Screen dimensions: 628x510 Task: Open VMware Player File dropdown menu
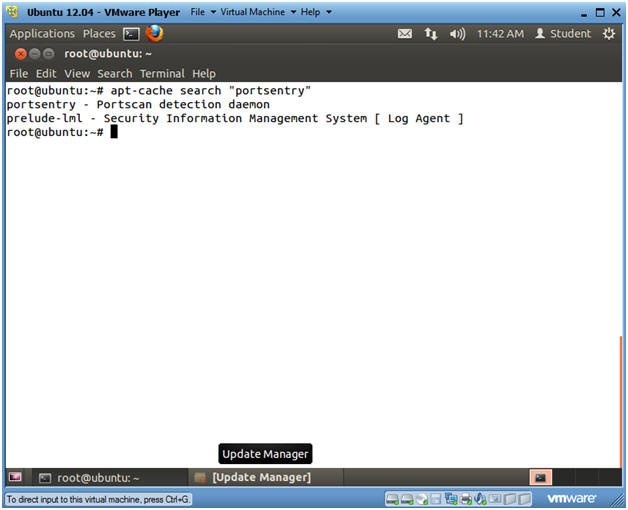point(203,12)
